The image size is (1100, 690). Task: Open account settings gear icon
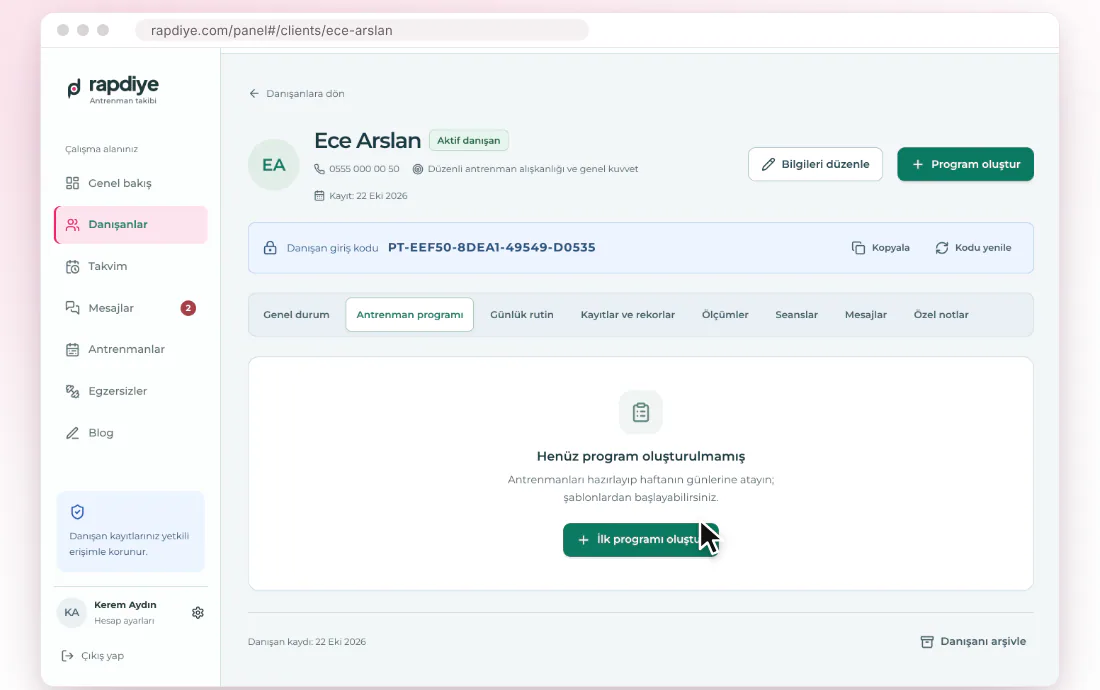(198, 613)
